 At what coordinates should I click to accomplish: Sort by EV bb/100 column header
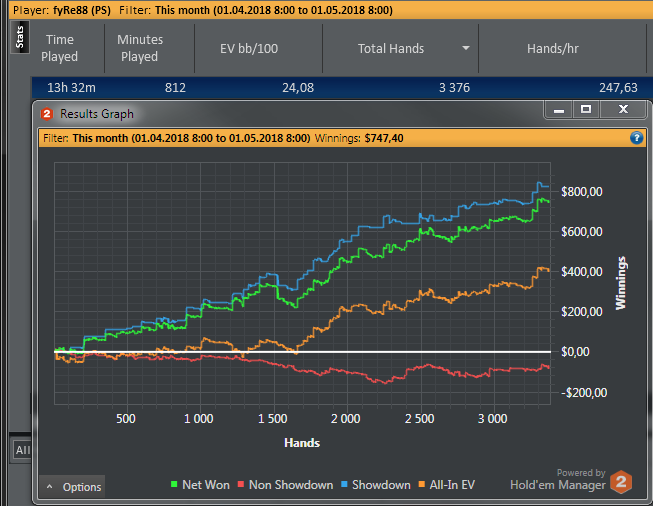pos(249,49)
